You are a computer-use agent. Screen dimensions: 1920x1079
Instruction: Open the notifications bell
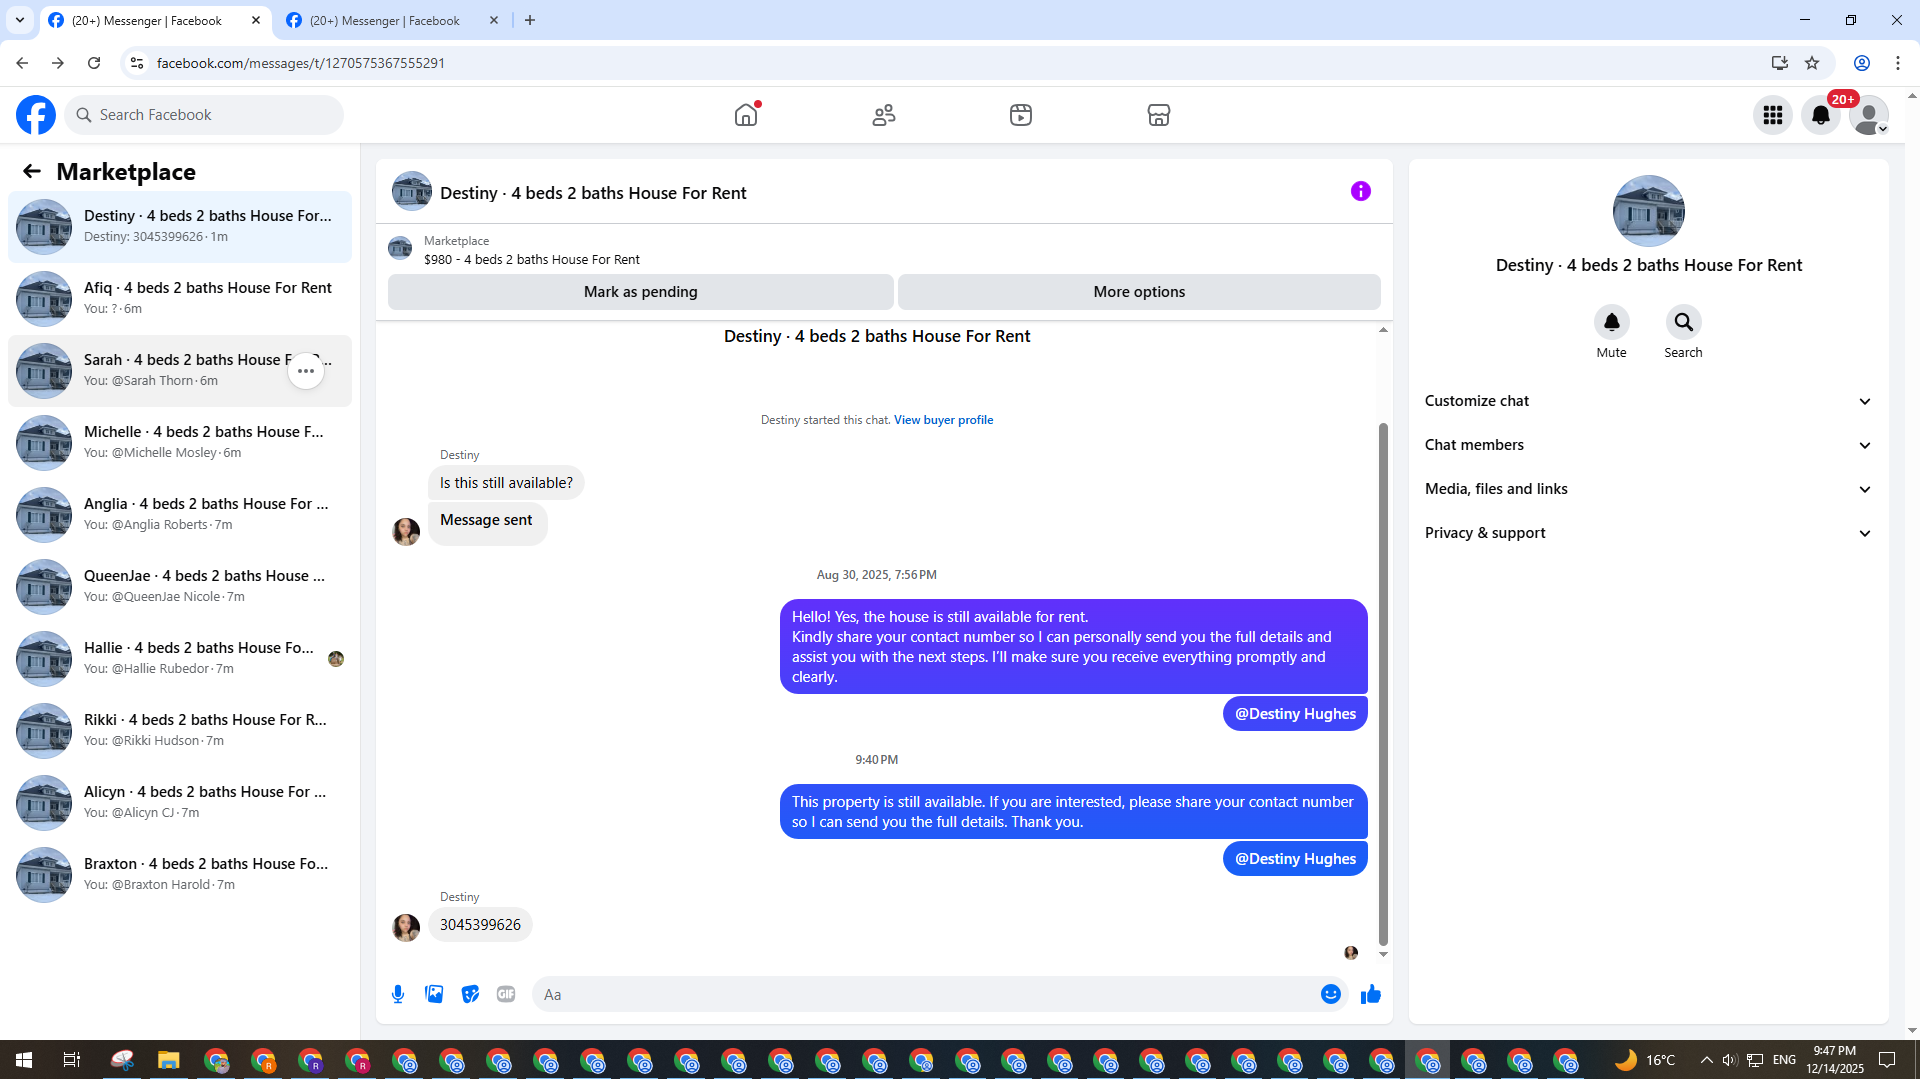tap(1821, 115)
